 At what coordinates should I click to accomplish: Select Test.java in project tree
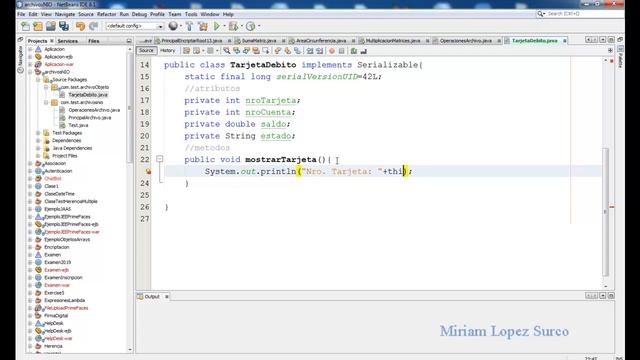pos(78,125)
